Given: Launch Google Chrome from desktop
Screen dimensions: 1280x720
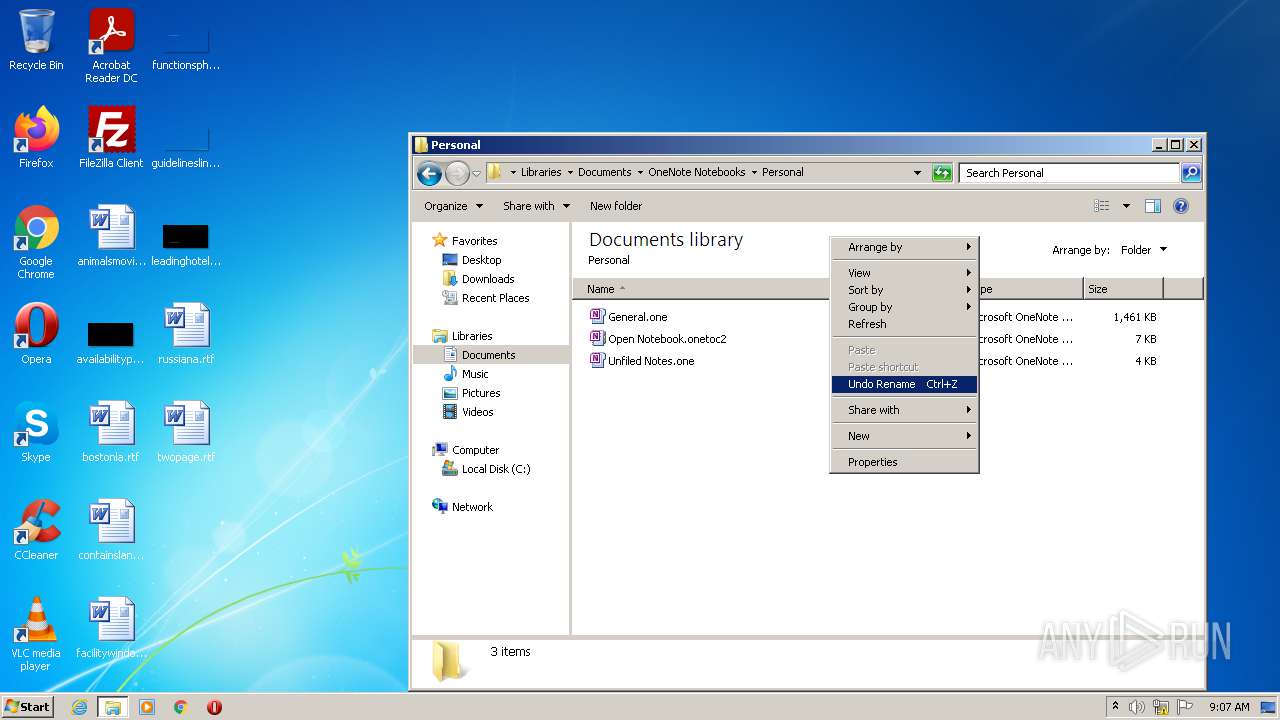Looking at the screenshot, I should point(36,241).
